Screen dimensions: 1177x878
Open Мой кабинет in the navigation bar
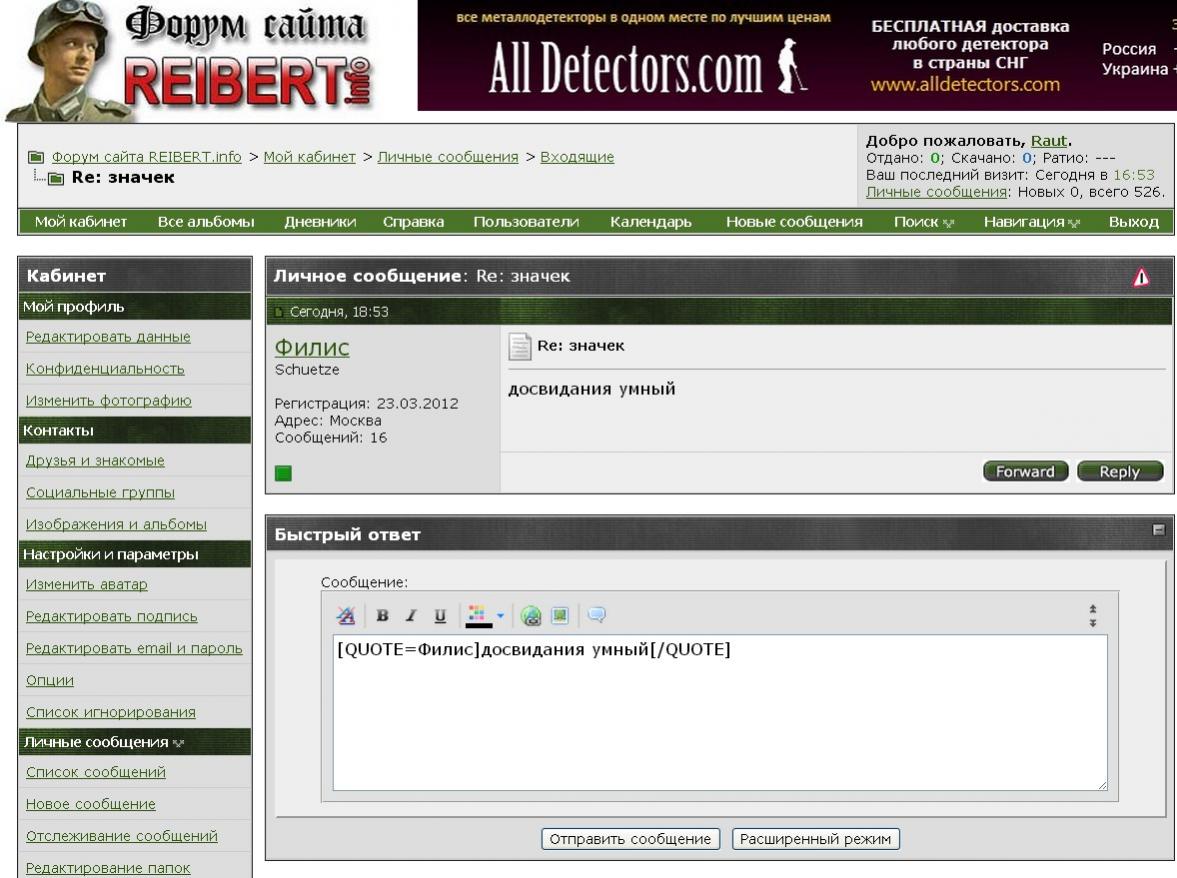[x=81, y=222]
